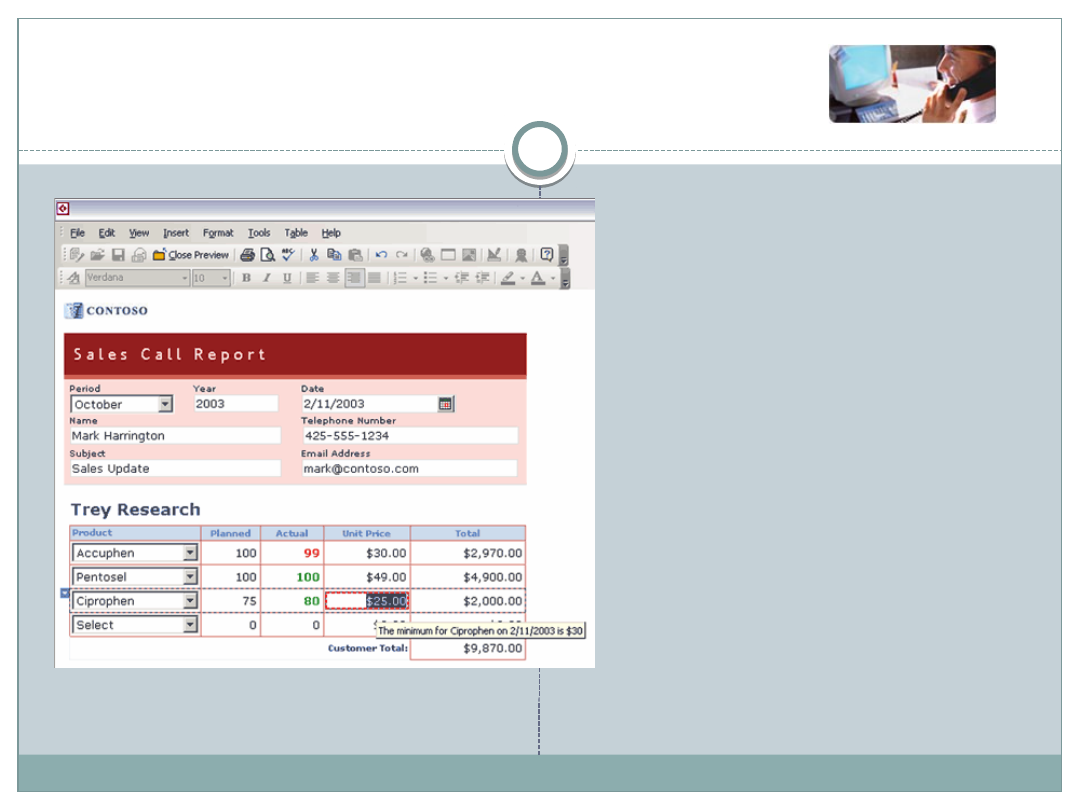This screenshot has height=810, width=1080.
Task: Open the Period dropdown showing October
Action: tap(165, 404)
